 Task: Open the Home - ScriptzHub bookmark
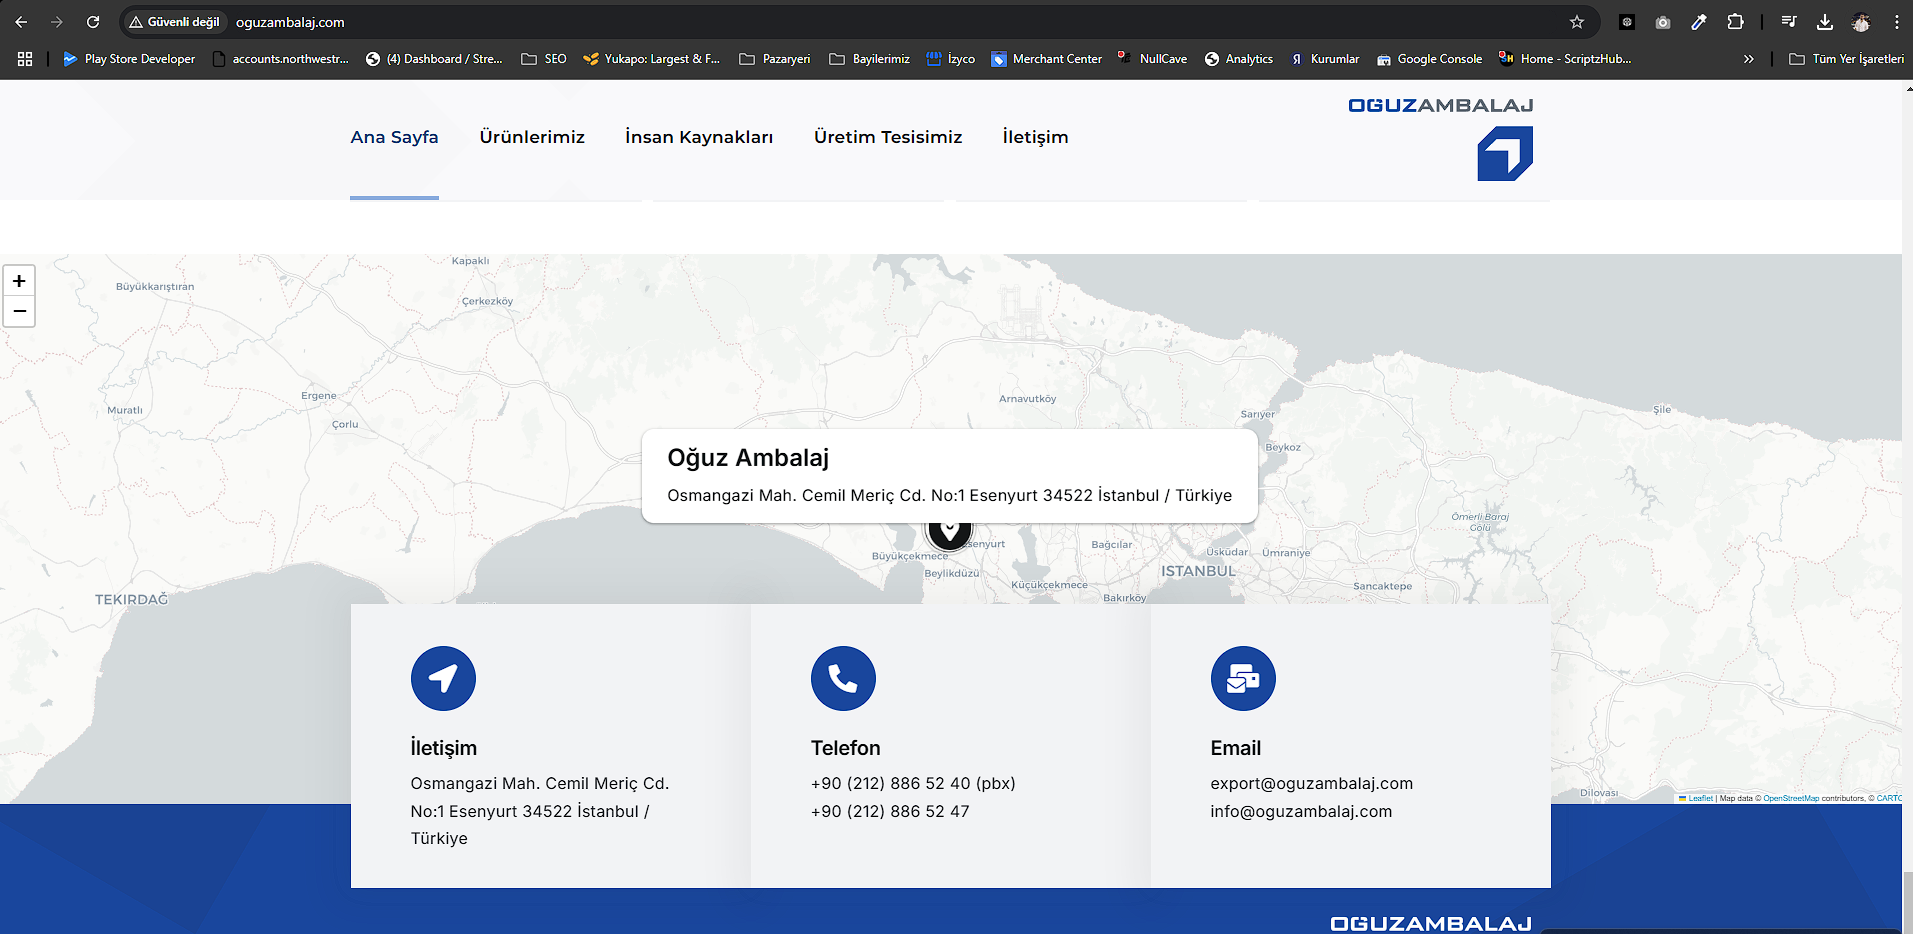[x=1565, y=59]
